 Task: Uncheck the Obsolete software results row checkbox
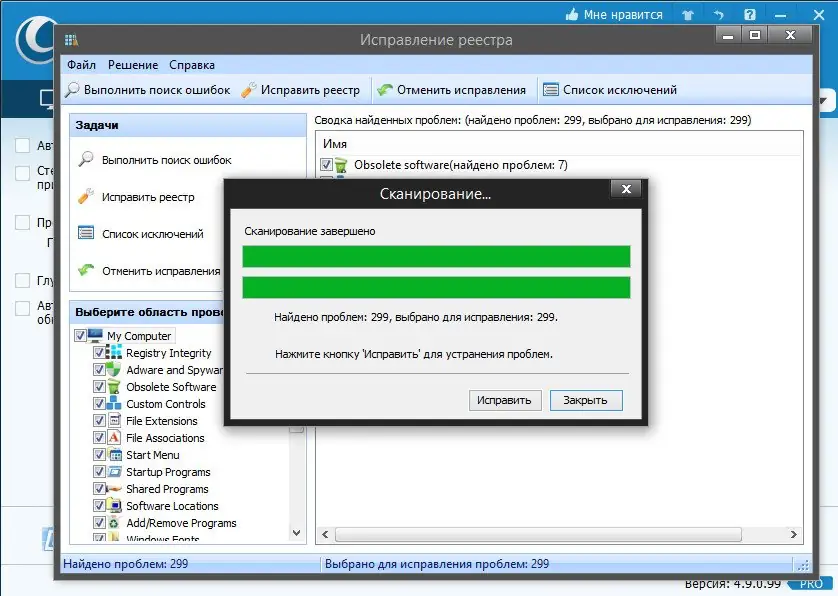[326, 165]
